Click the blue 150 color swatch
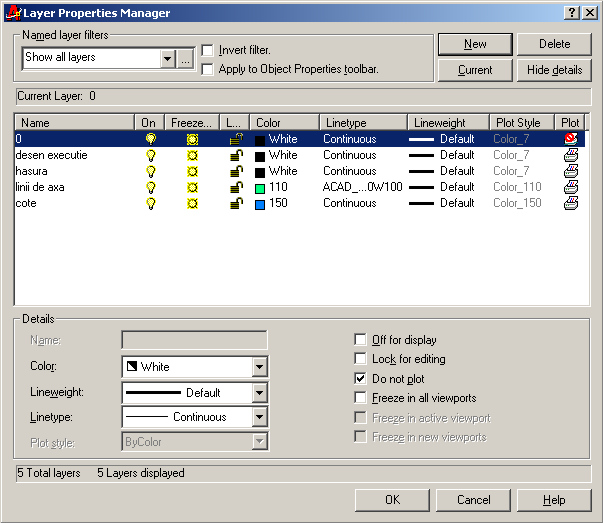 [260, 205]
